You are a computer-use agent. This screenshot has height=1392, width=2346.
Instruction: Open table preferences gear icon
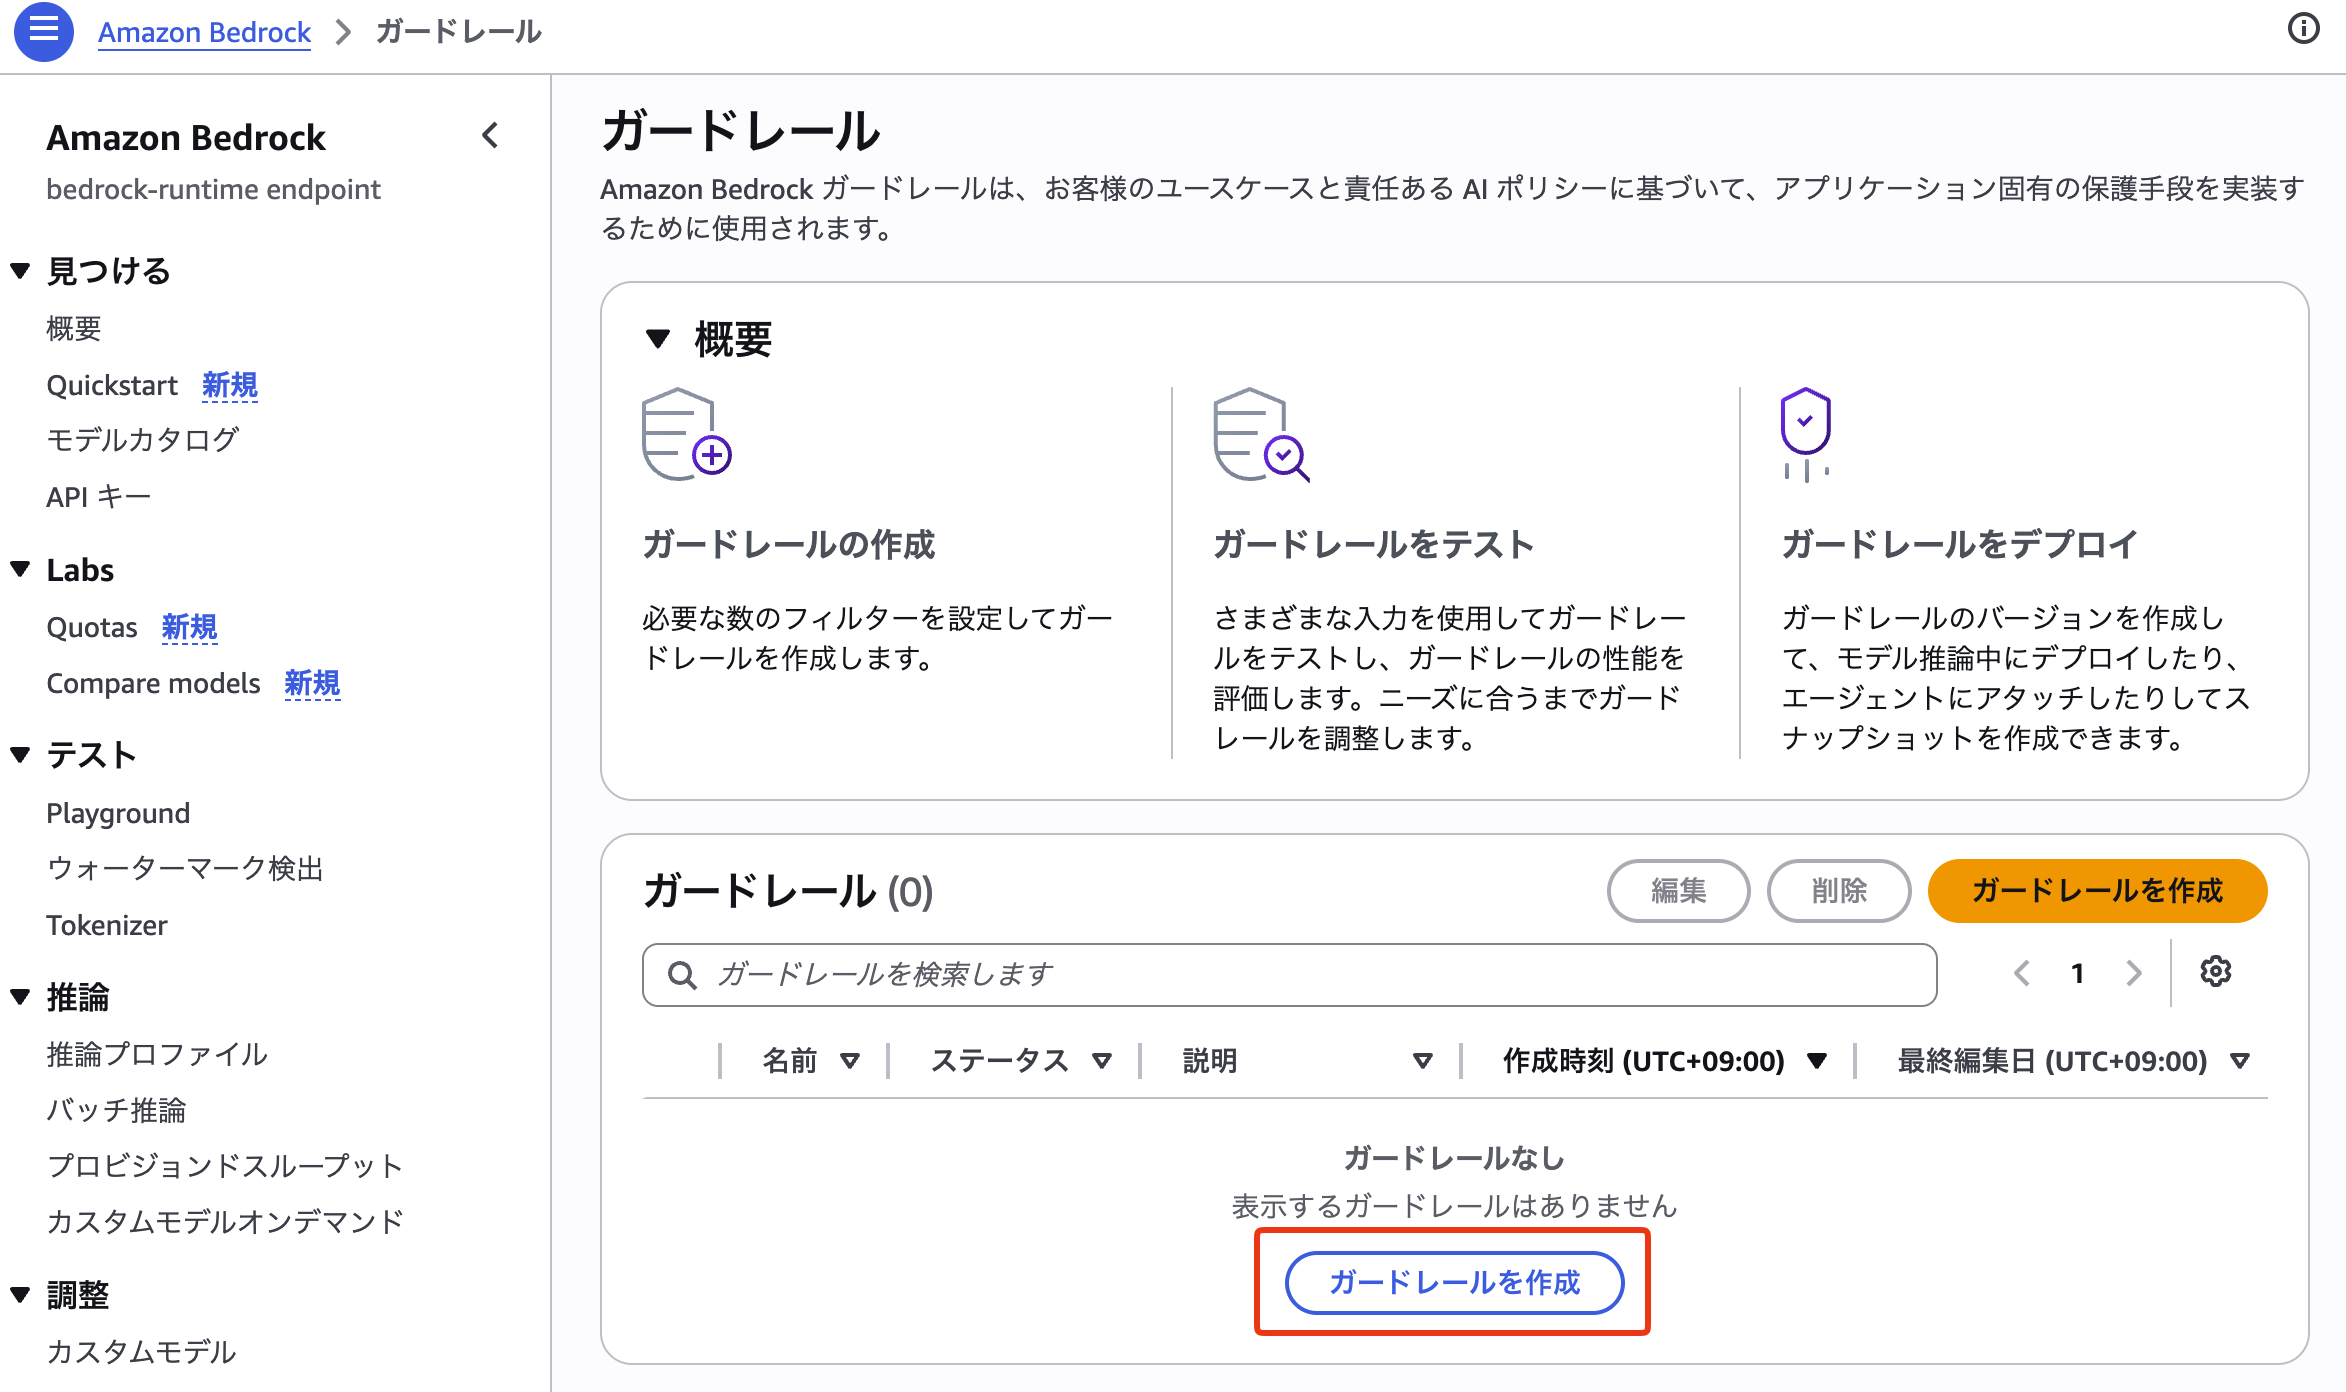click(2215, 971)
